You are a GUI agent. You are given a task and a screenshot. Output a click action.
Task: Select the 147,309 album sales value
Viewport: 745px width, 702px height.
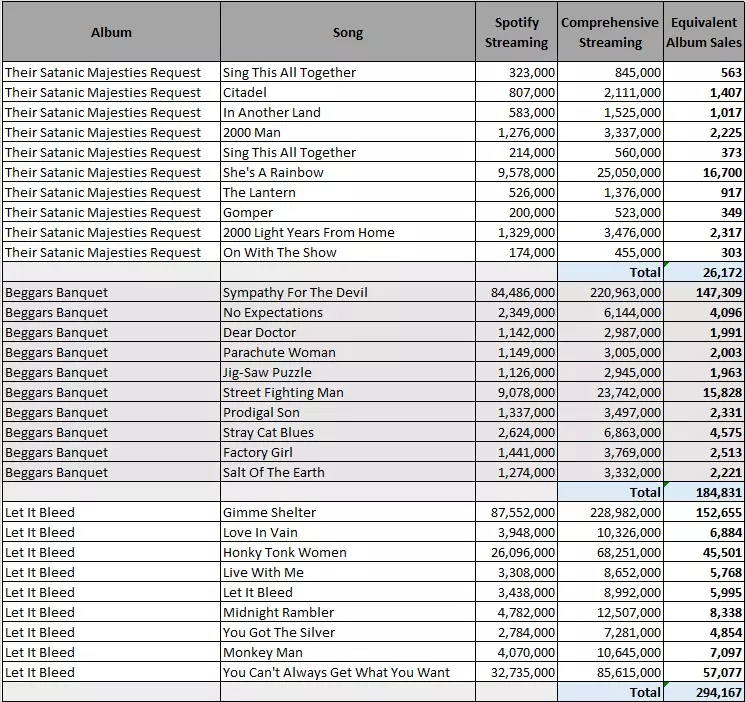pos(704,292)
